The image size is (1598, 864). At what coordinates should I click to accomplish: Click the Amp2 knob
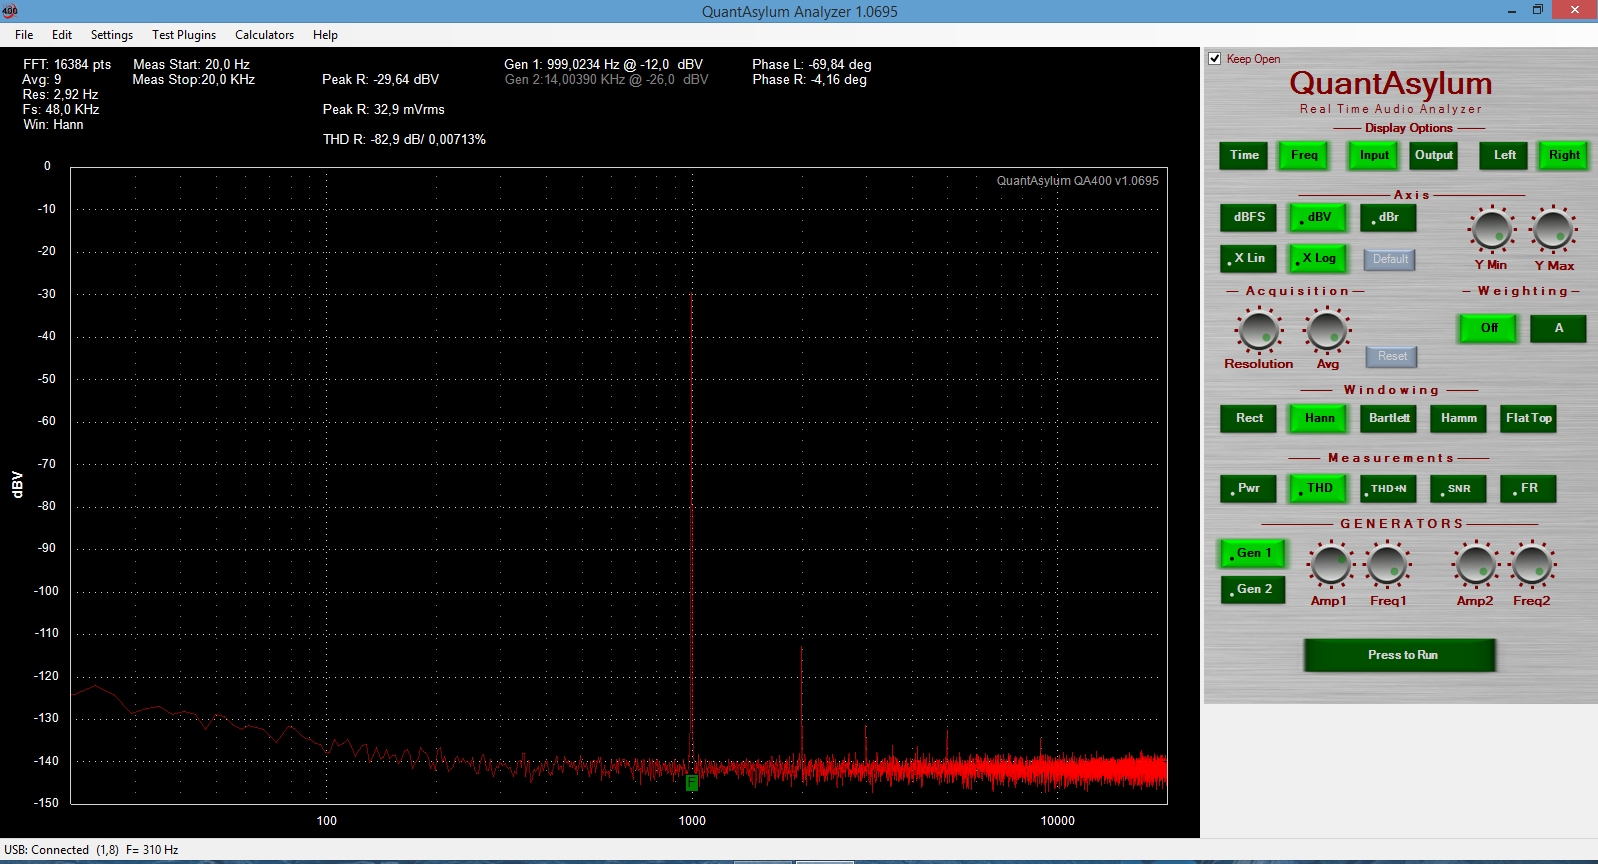tap(1475, 565)
